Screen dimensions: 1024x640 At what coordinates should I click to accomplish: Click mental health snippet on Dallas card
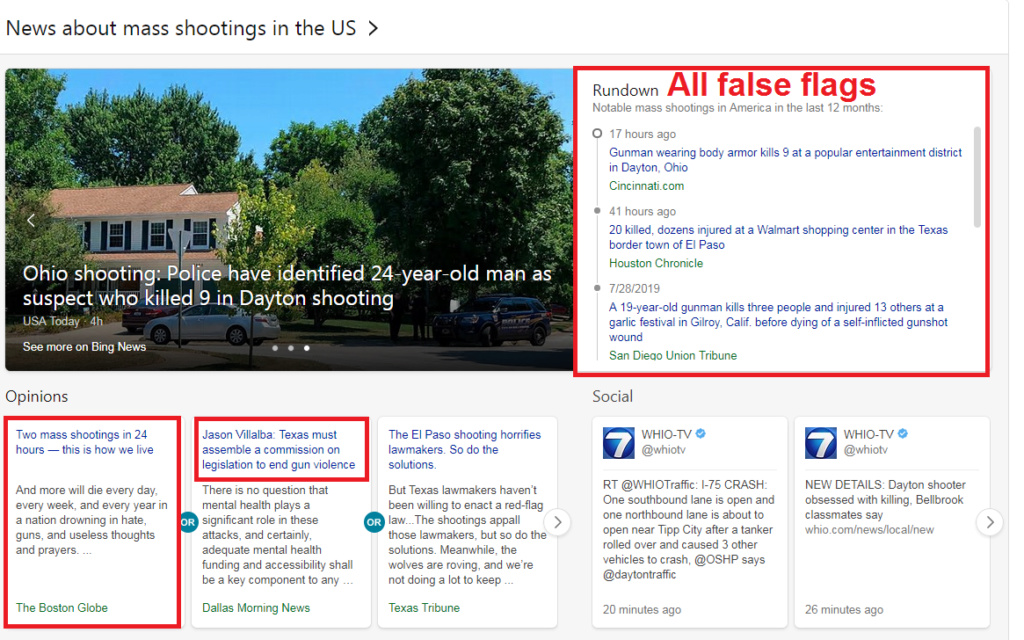[278, 535]
